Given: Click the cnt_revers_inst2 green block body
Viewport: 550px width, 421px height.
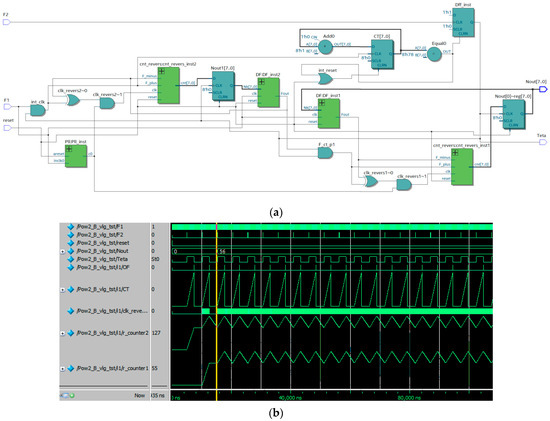Looking at the screenshot, I should tap(169, 86).
